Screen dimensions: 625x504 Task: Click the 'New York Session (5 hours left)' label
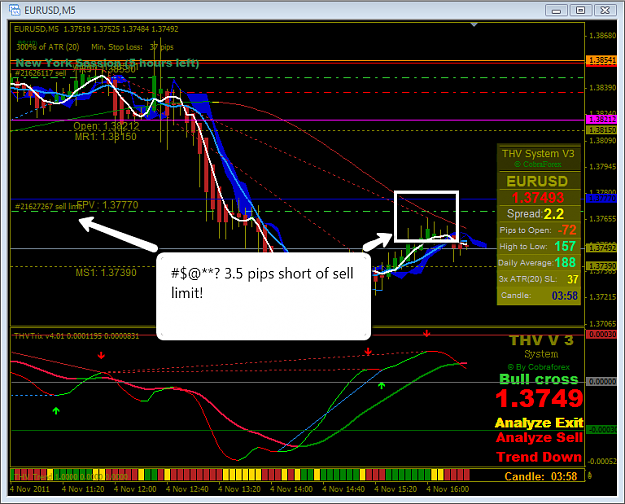[107, 63]
